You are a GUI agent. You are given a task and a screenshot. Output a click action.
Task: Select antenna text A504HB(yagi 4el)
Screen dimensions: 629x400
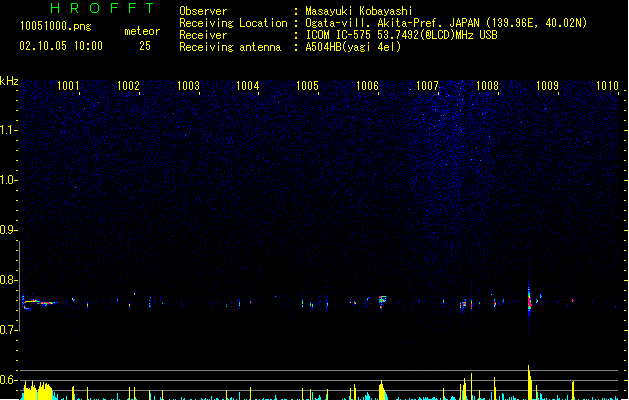(353, 47)
